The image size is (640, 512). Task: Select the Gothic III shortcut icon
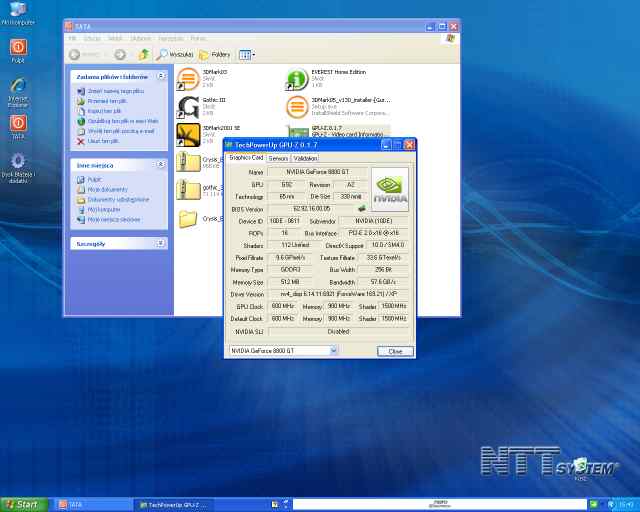(x=189, y=107)
